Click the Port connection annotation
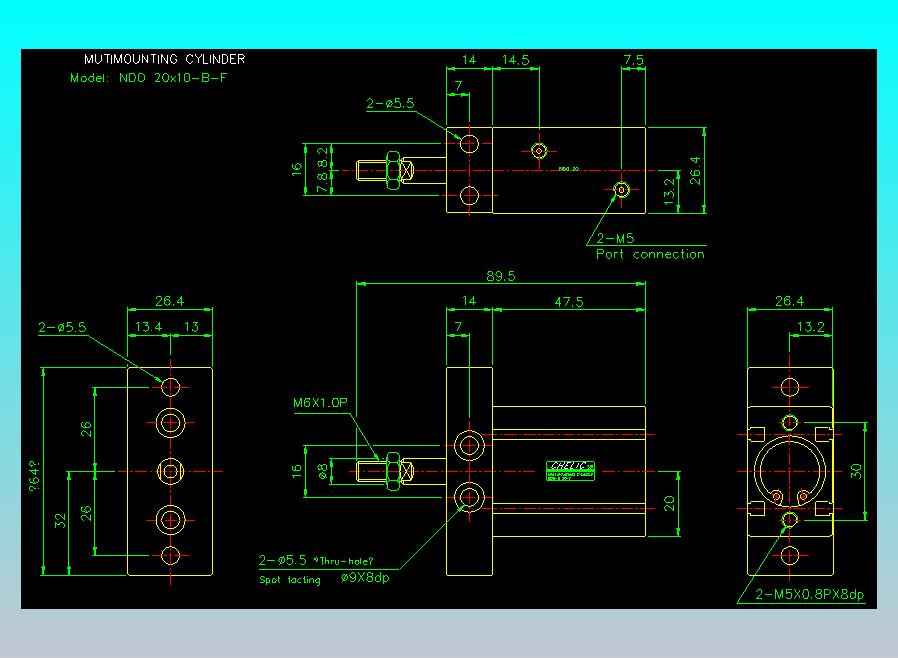The image size is (898, 658). tap(650, 254)
